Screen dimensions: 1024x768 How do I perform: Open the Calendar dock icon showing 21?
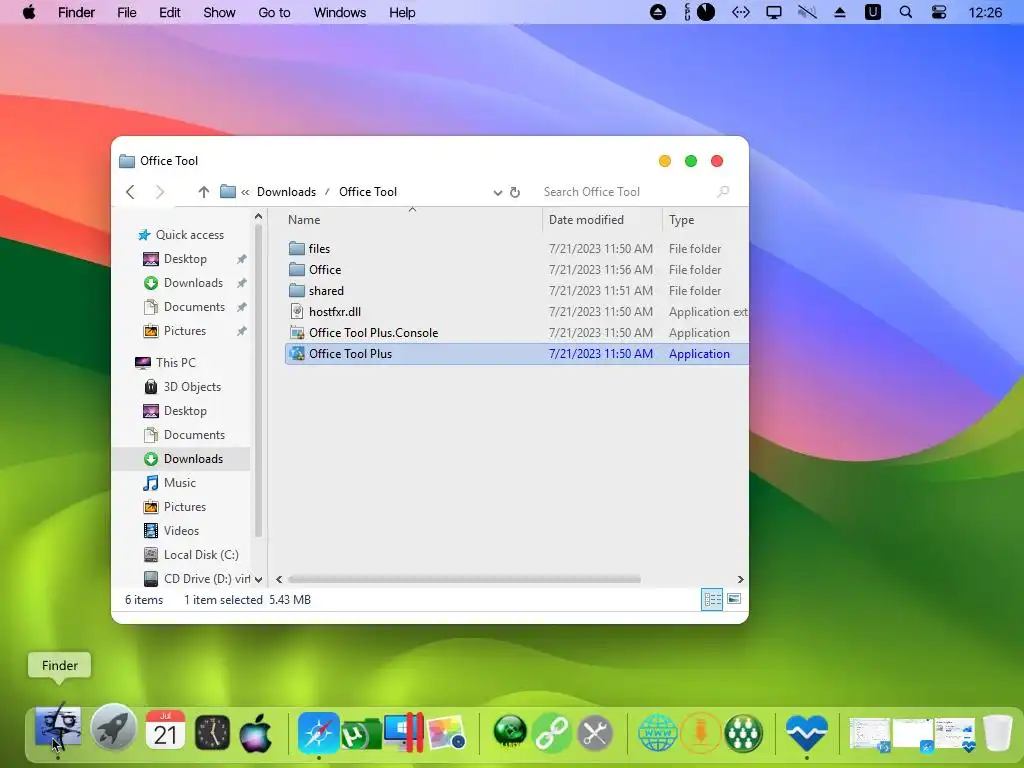165,731
